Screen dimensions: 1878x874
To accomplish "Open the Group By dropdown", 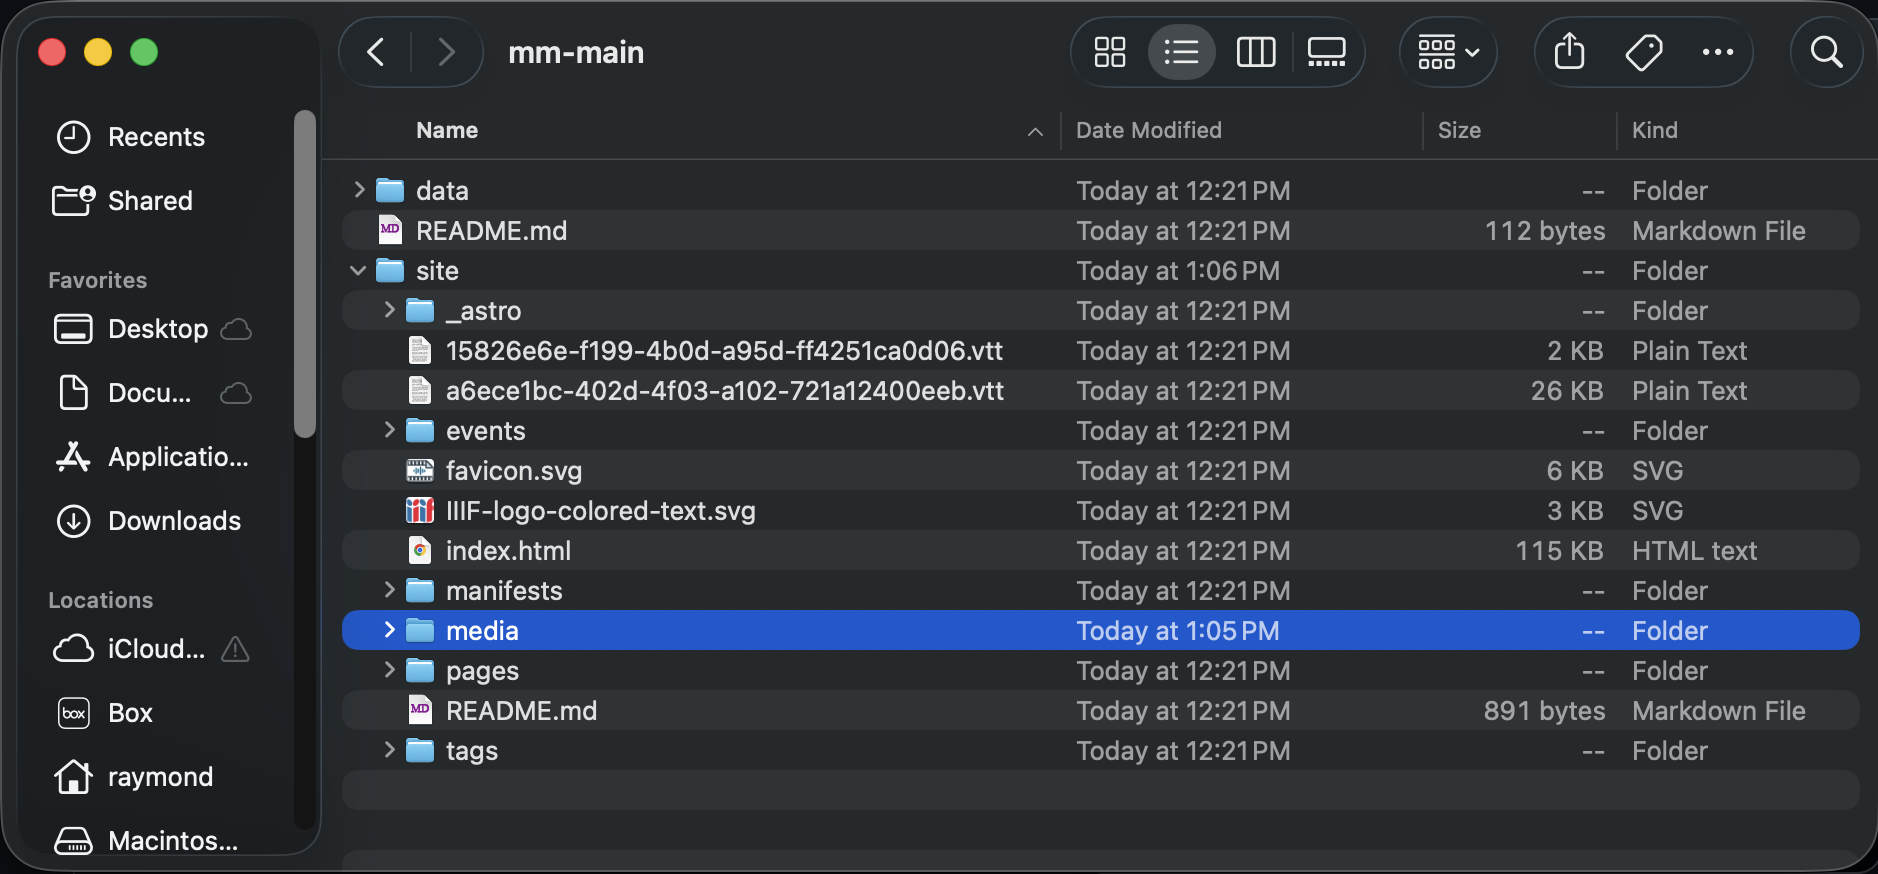I will [x=1447, y=52].
